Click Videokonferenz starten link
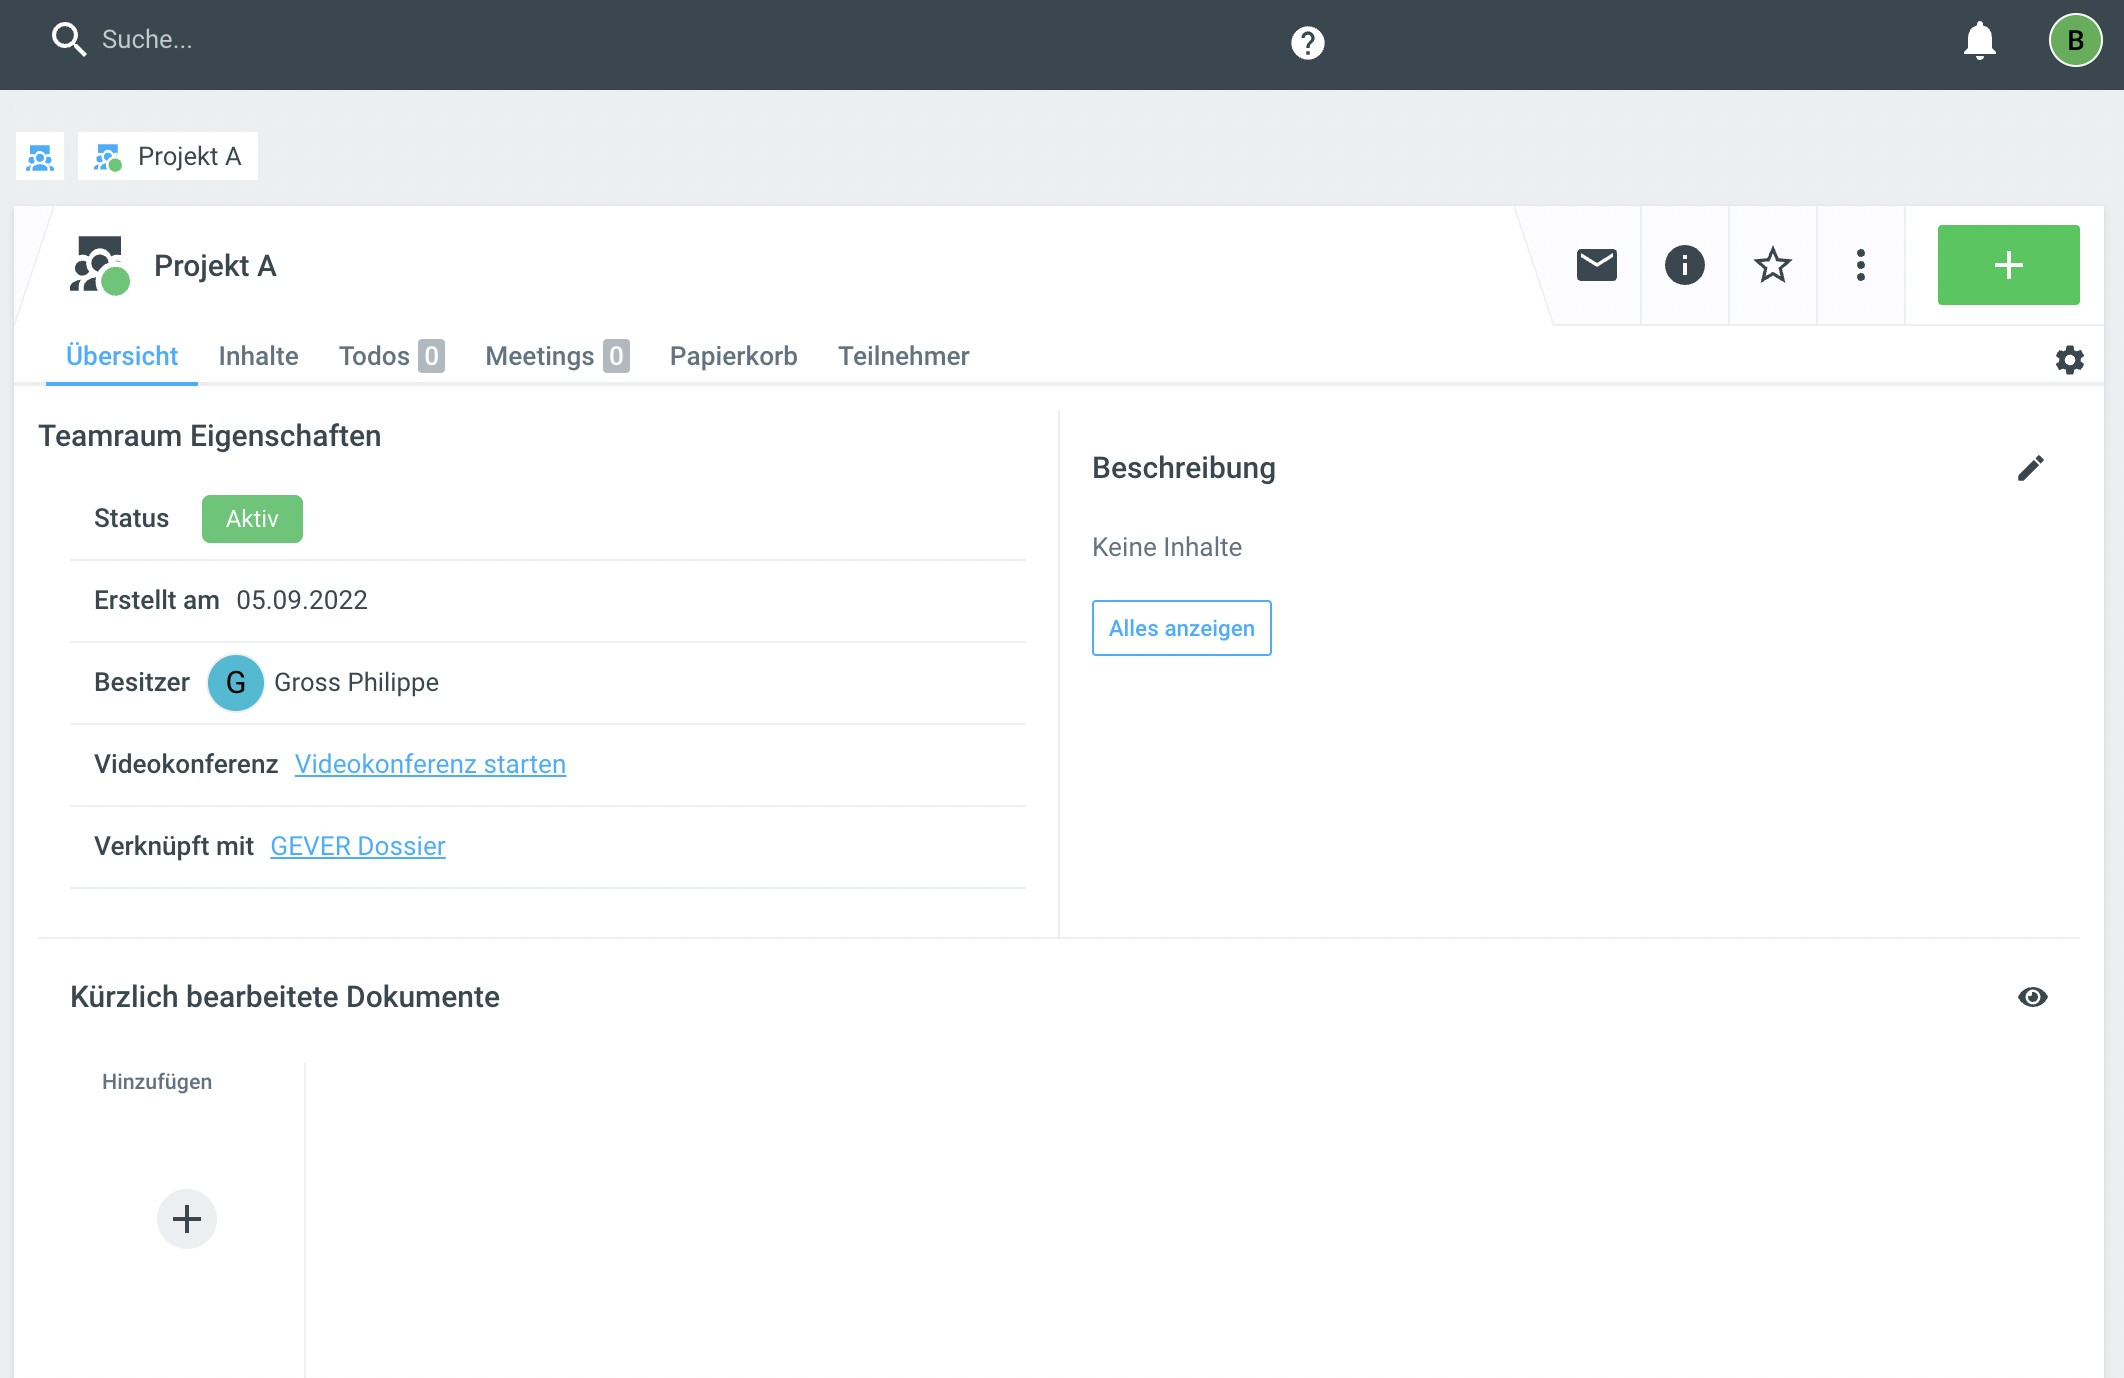 (430, 765)
